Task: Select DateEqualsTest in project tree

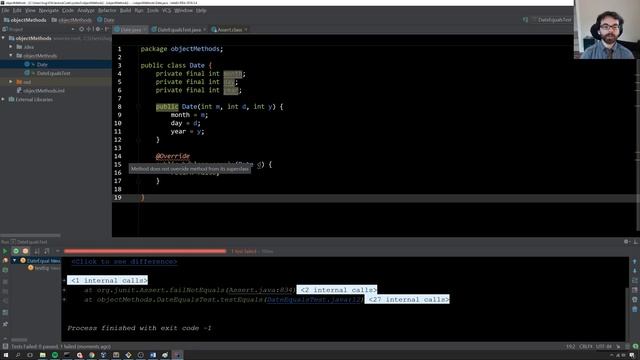Action: pyautogui.click(x=53, y=73)
